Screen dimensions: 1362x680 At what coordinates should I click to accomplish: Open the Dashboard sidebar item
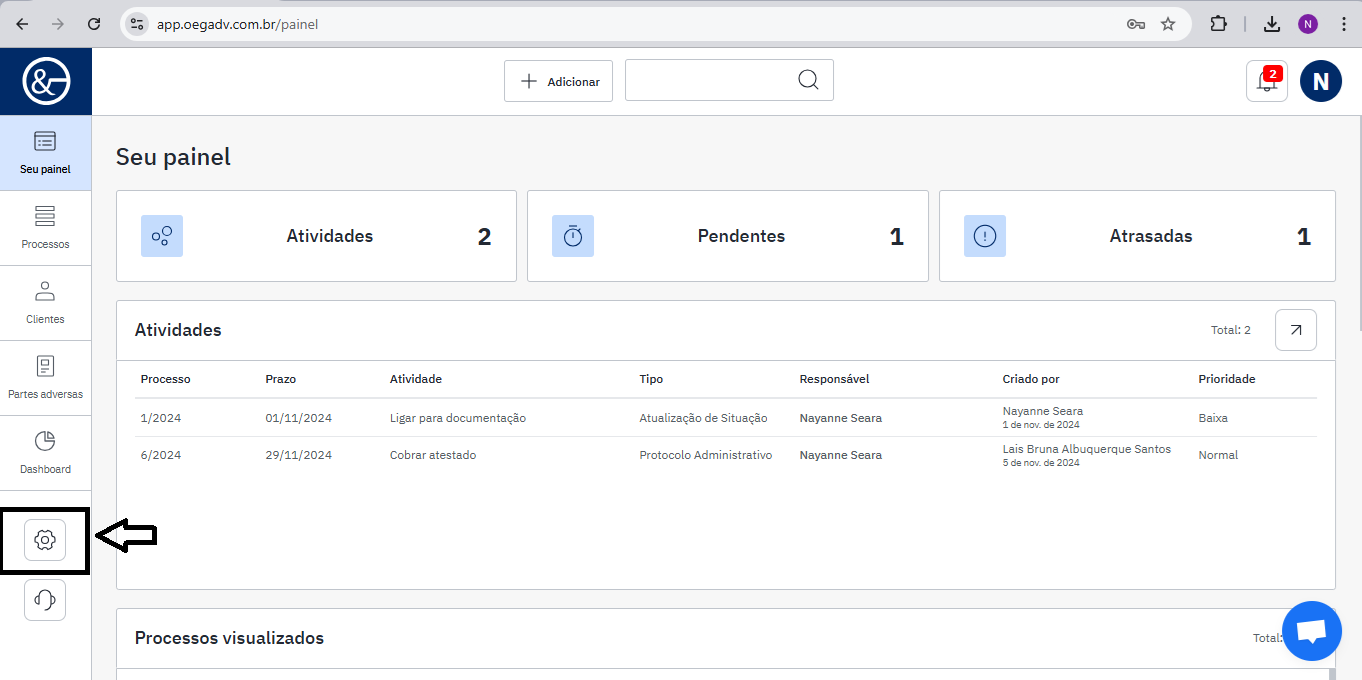(x=45, y=453)
